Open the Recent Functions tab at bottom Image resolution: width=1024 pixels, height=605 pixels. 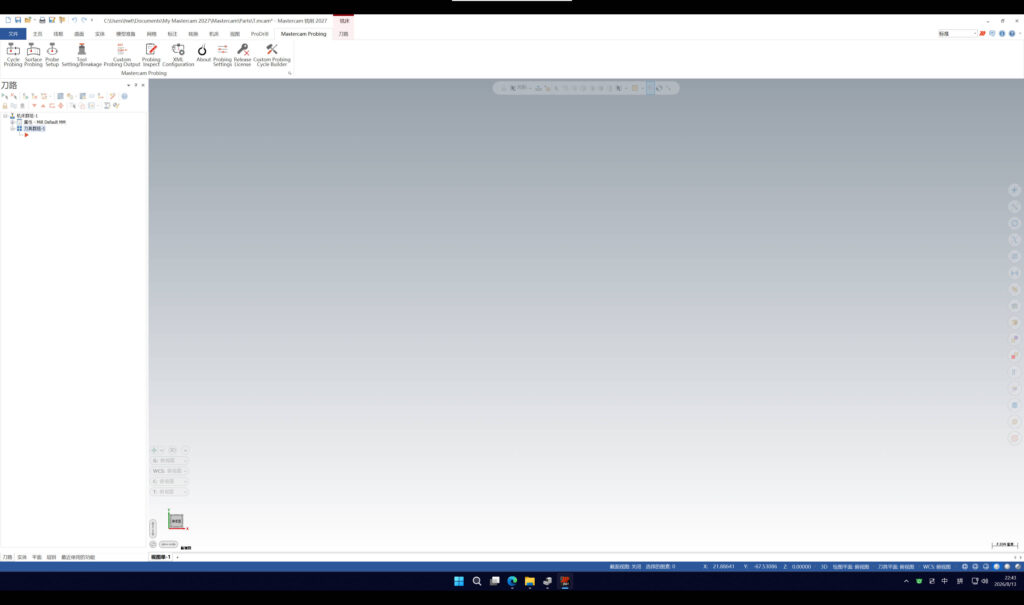coord(78,557)
